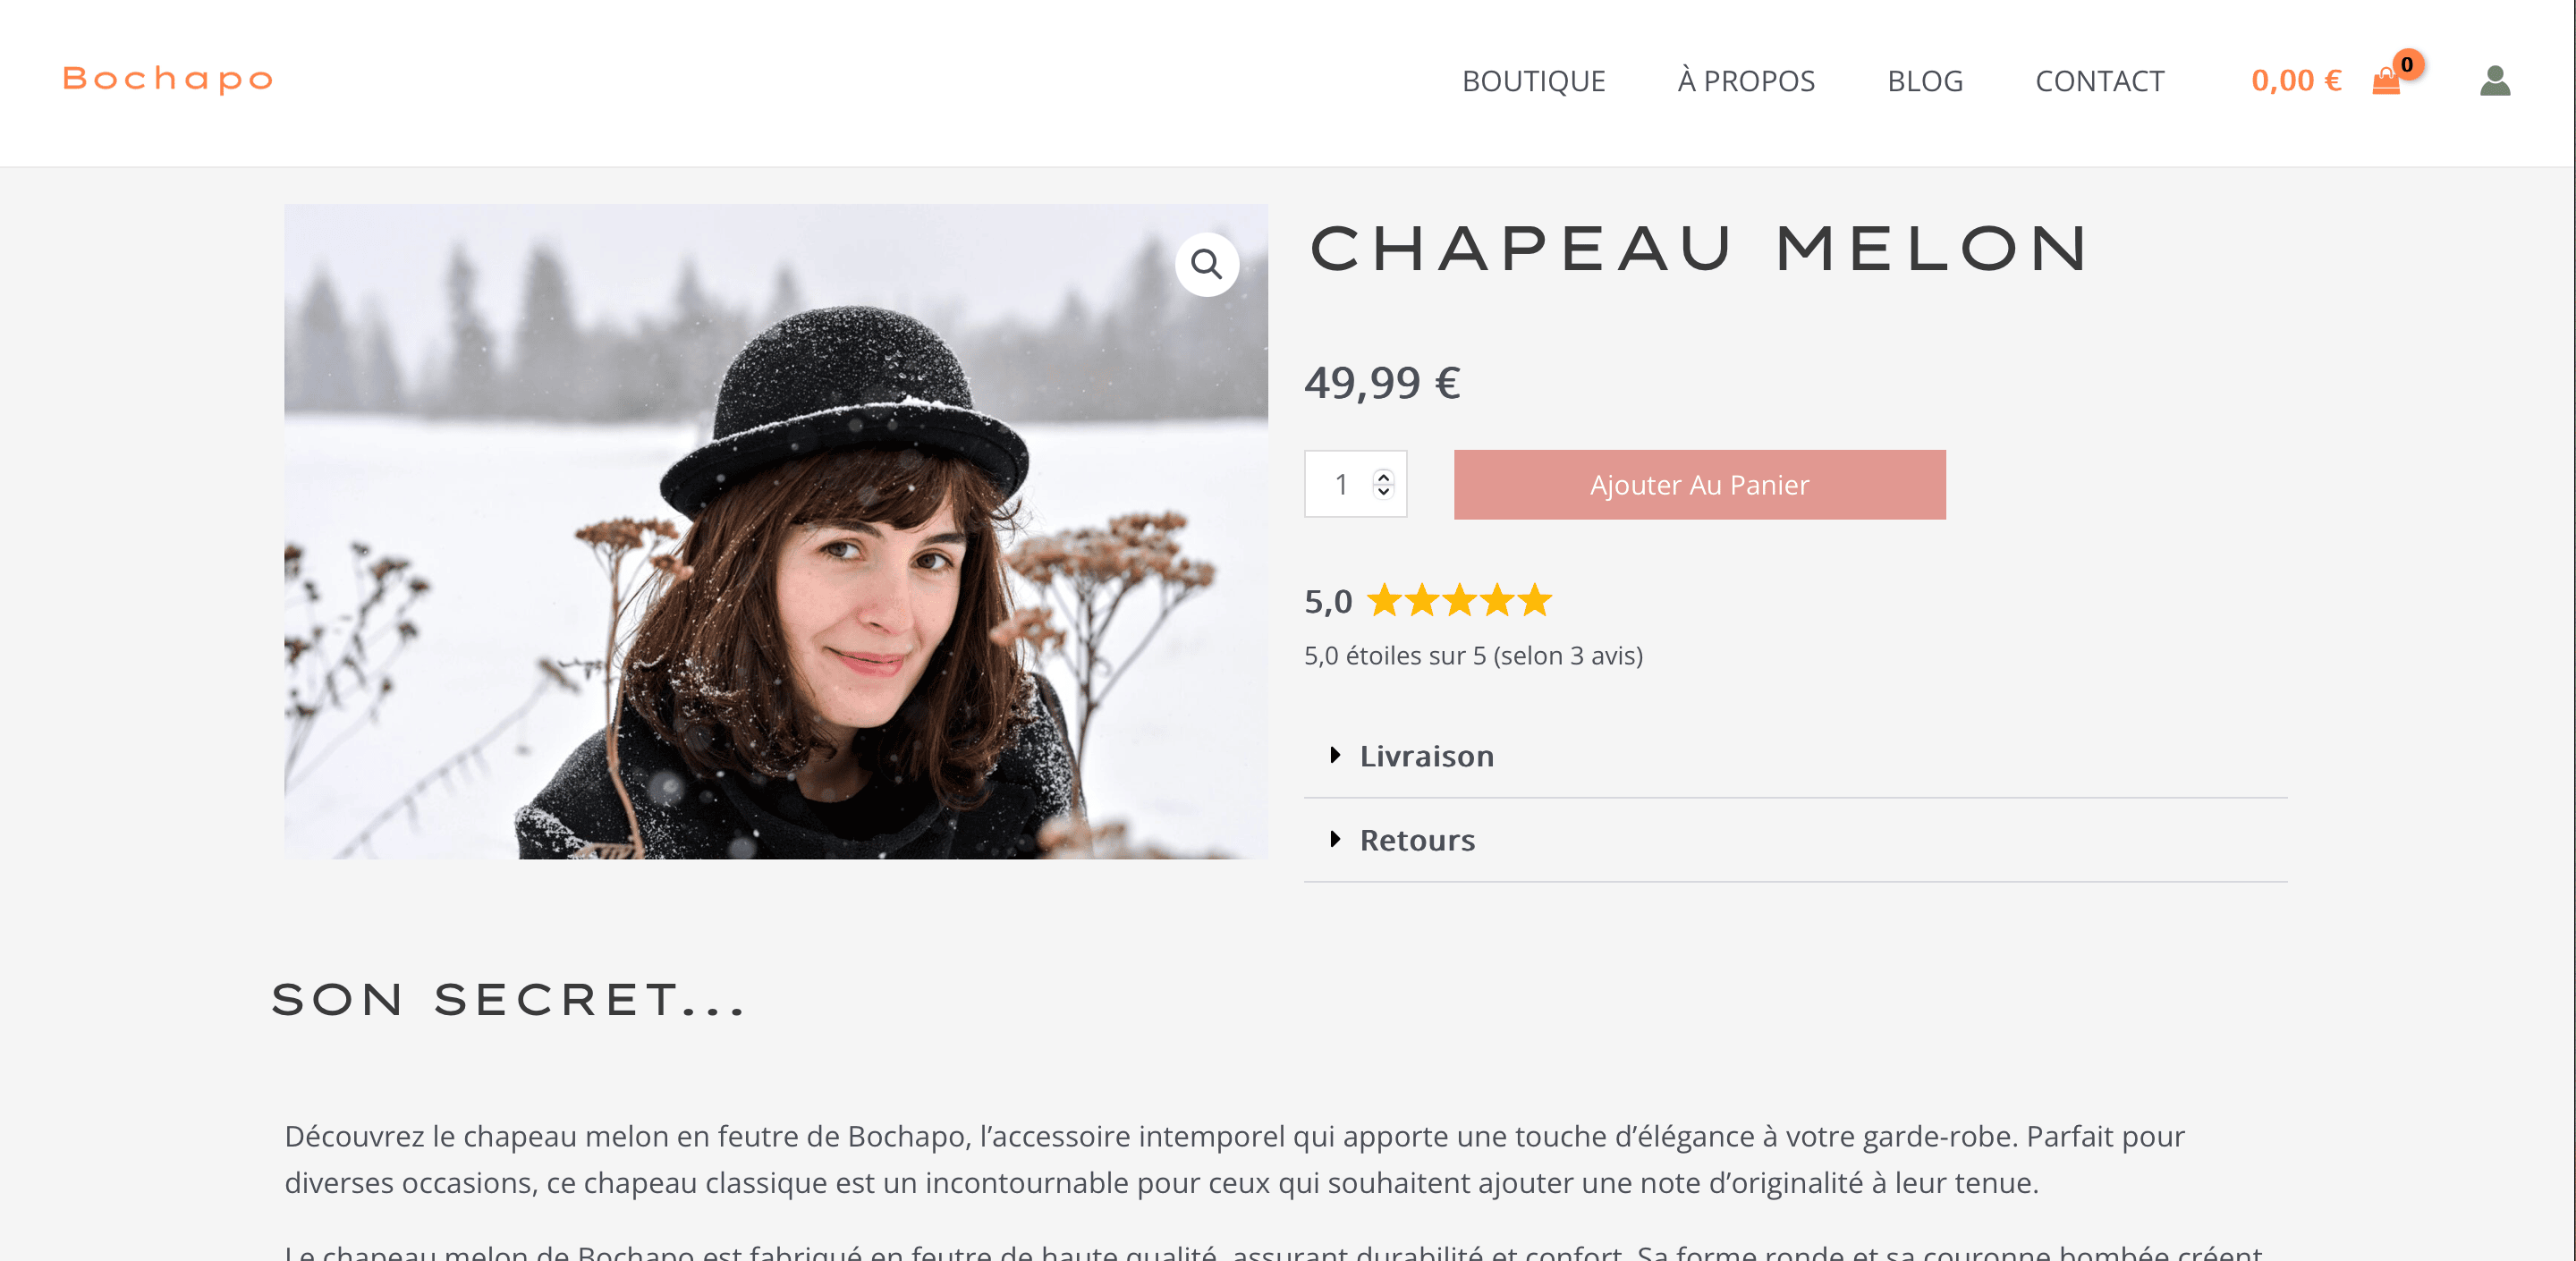This screenshot has width=2576, height=1261.
Task: Open the shopping cart bag icon
Action: [2386, 82]
